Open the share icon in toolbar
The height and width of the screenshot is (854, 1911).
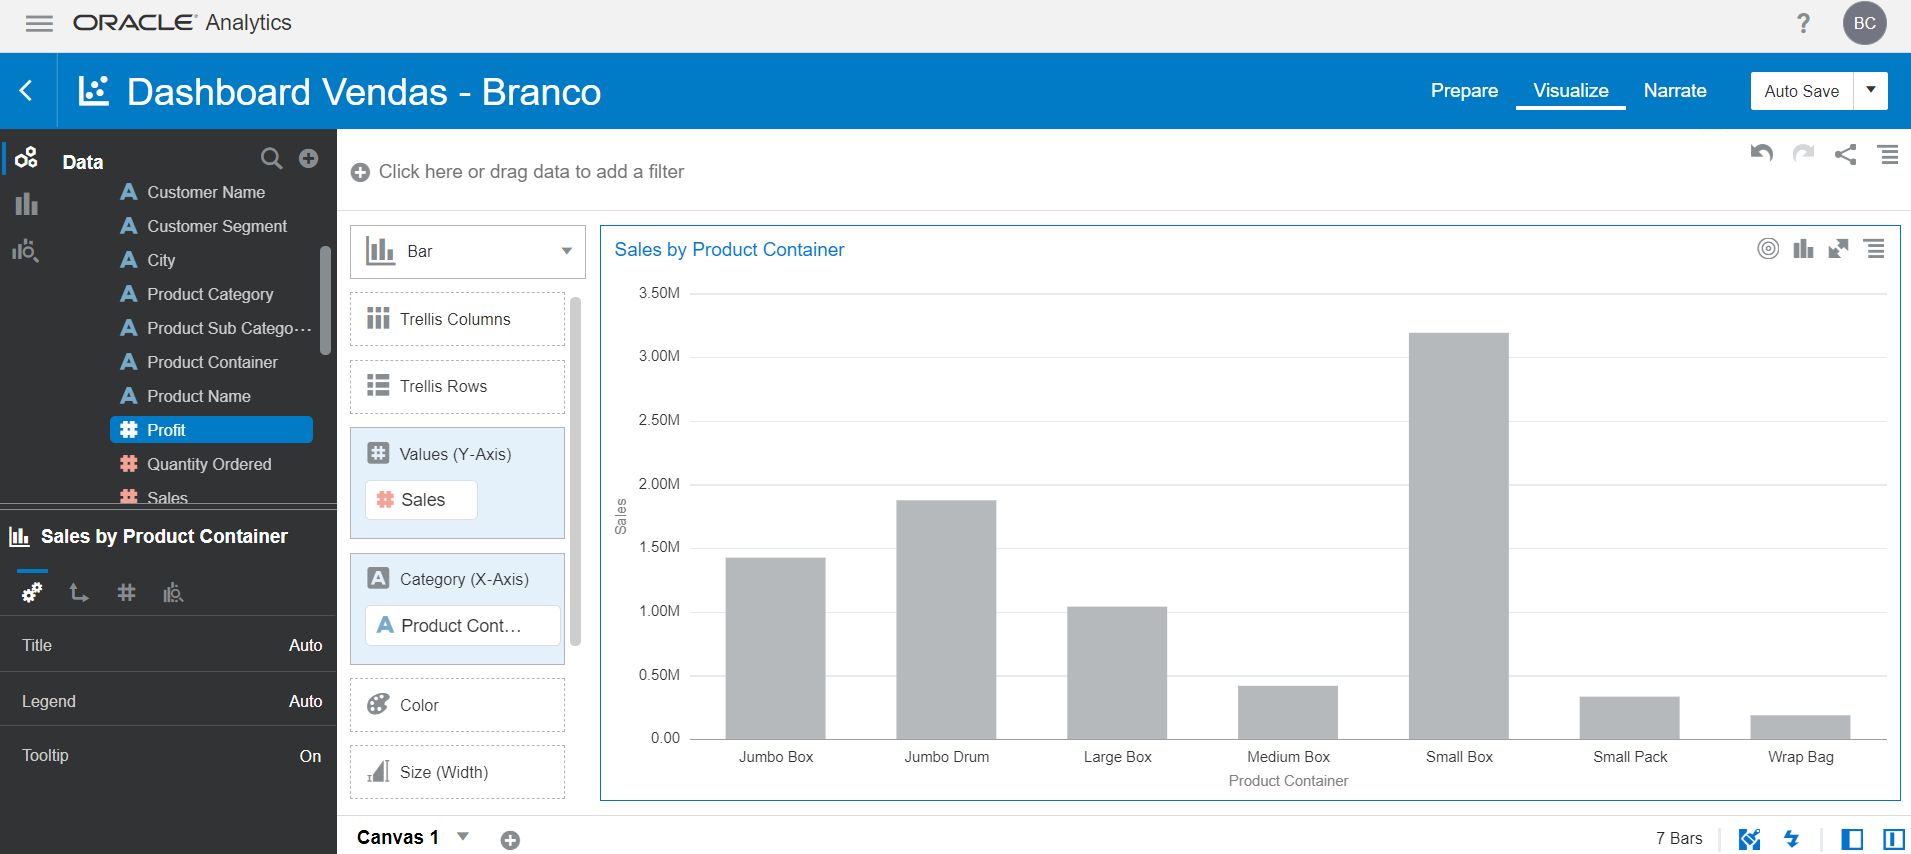click(1845, 154)
